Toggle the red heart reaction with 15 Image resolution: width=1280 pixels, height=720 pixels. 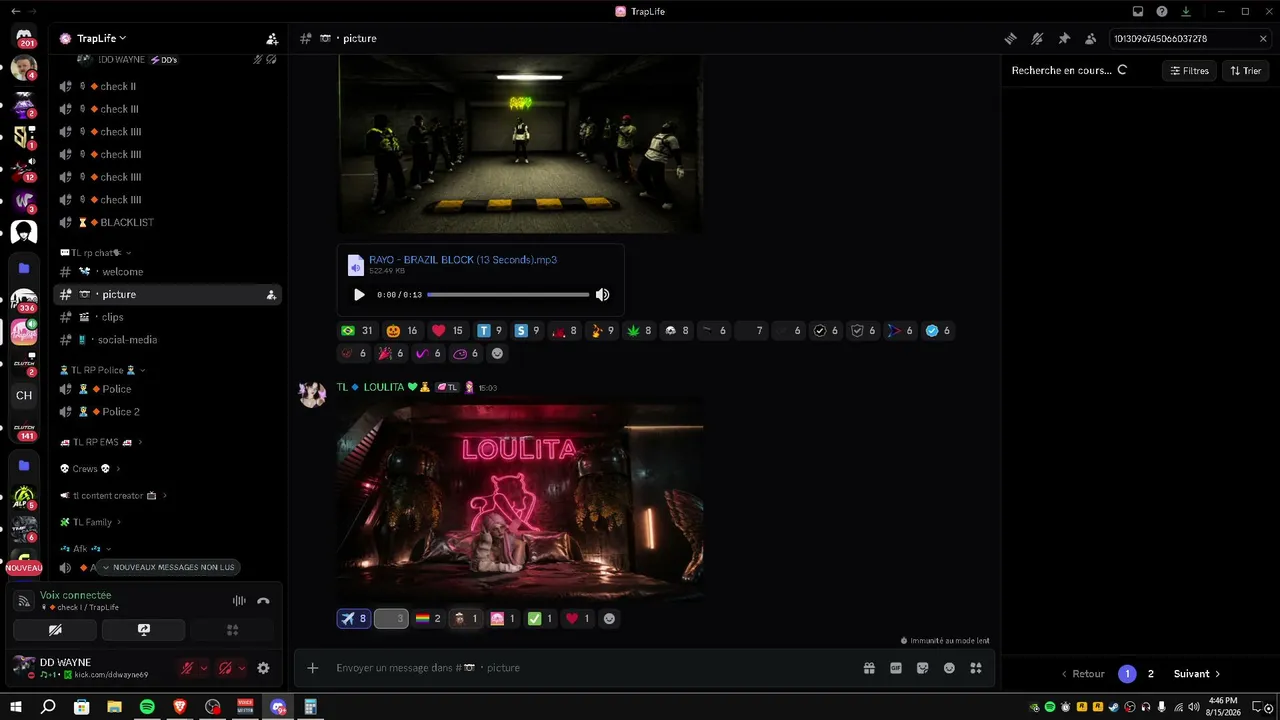point(447,331)
